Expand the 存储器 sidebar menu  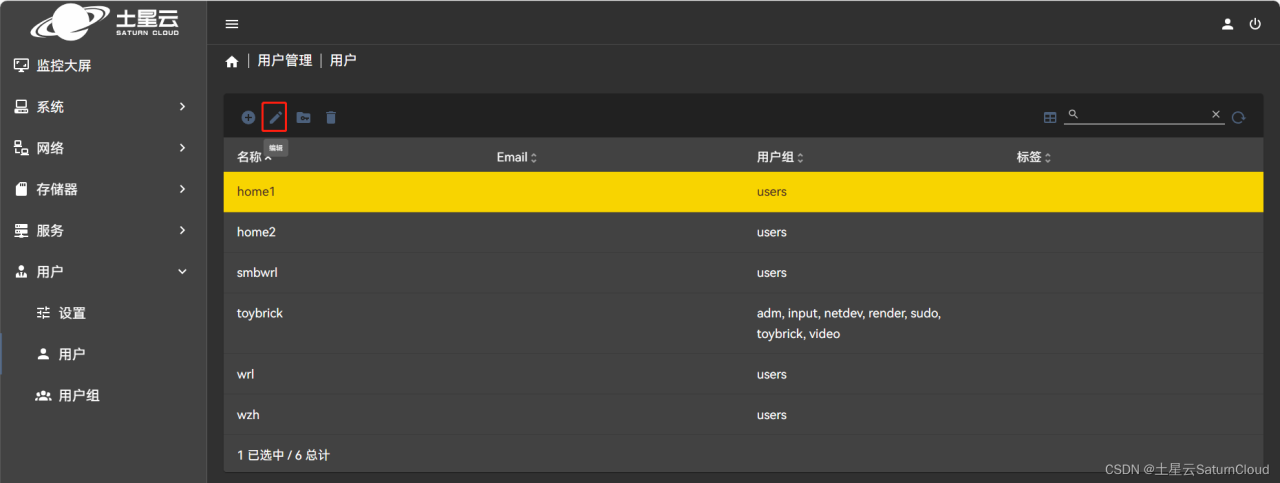click(x=100, y=189)
